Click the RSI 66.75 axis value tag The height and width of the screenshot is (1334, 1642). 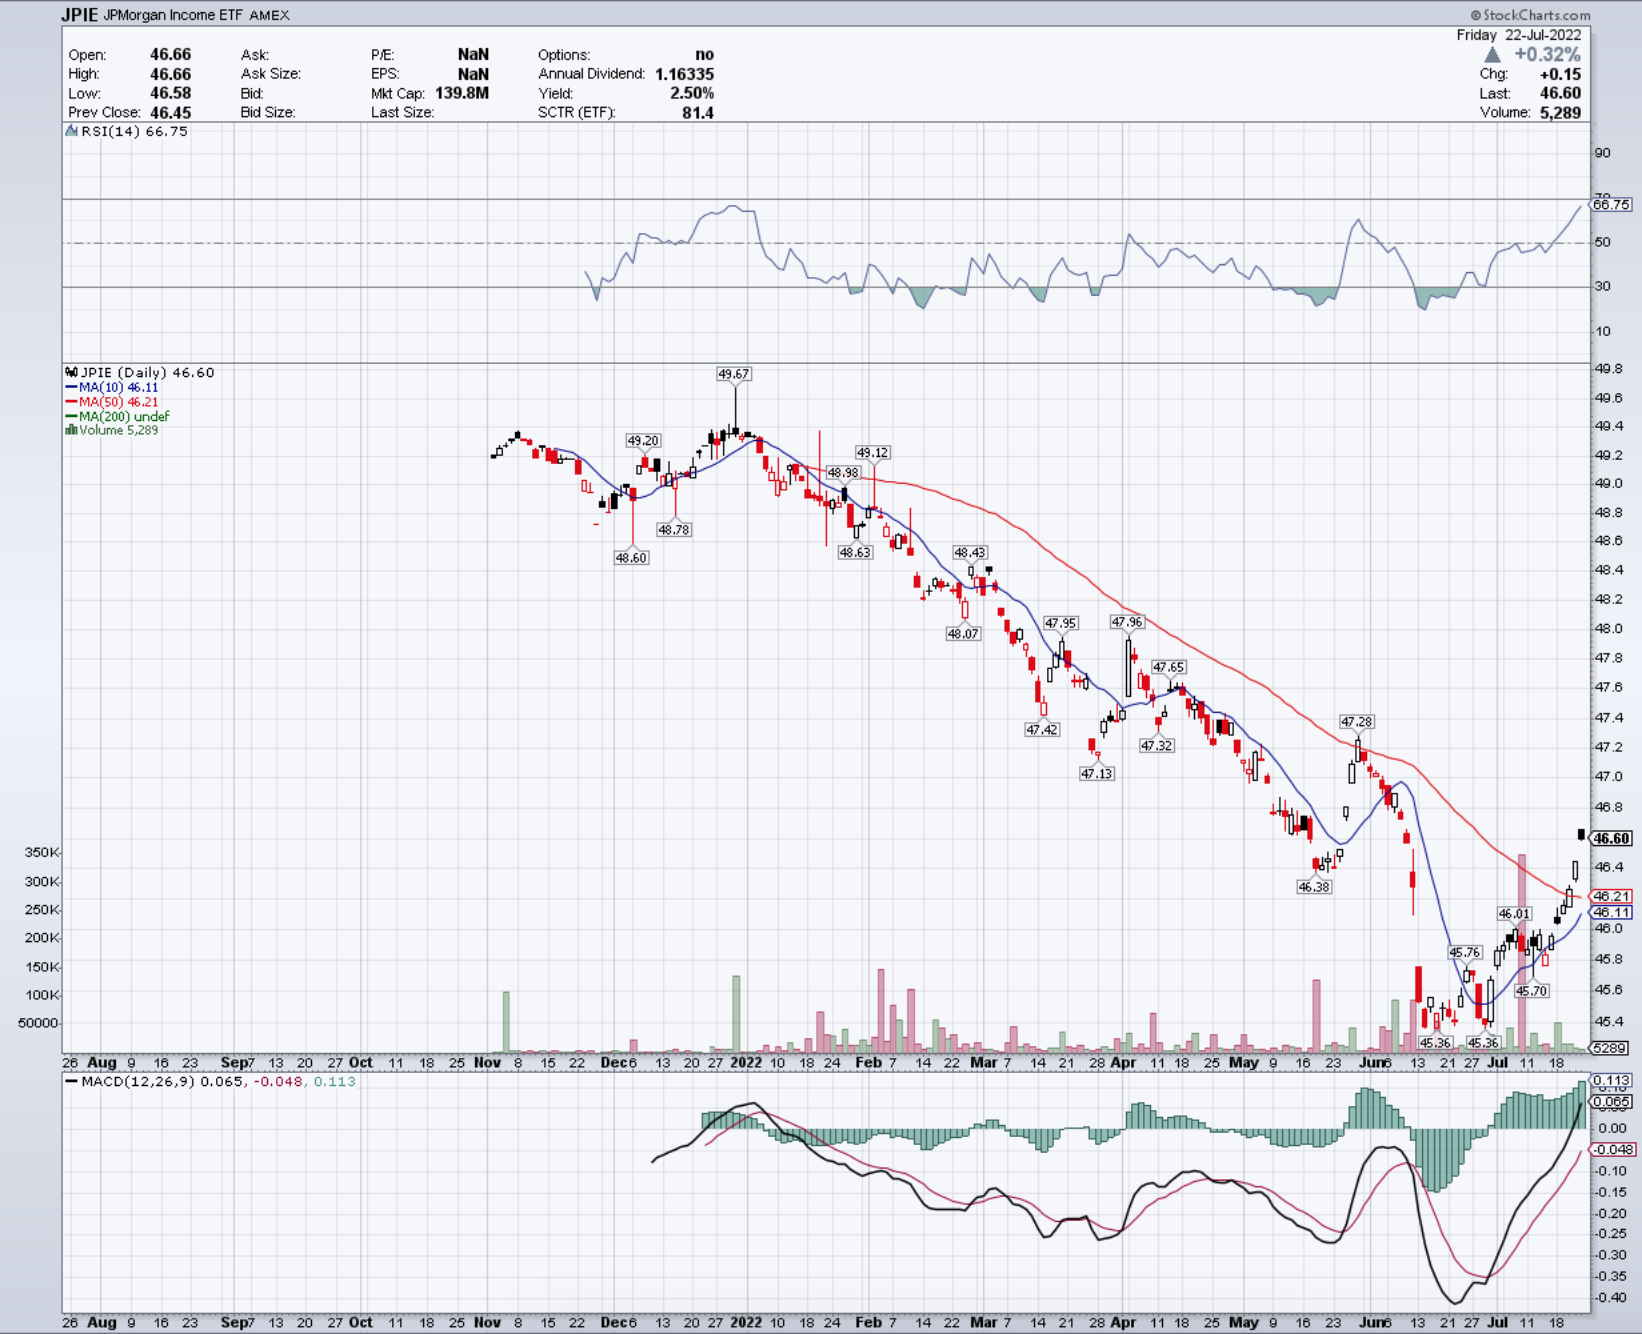[1611, 204]
